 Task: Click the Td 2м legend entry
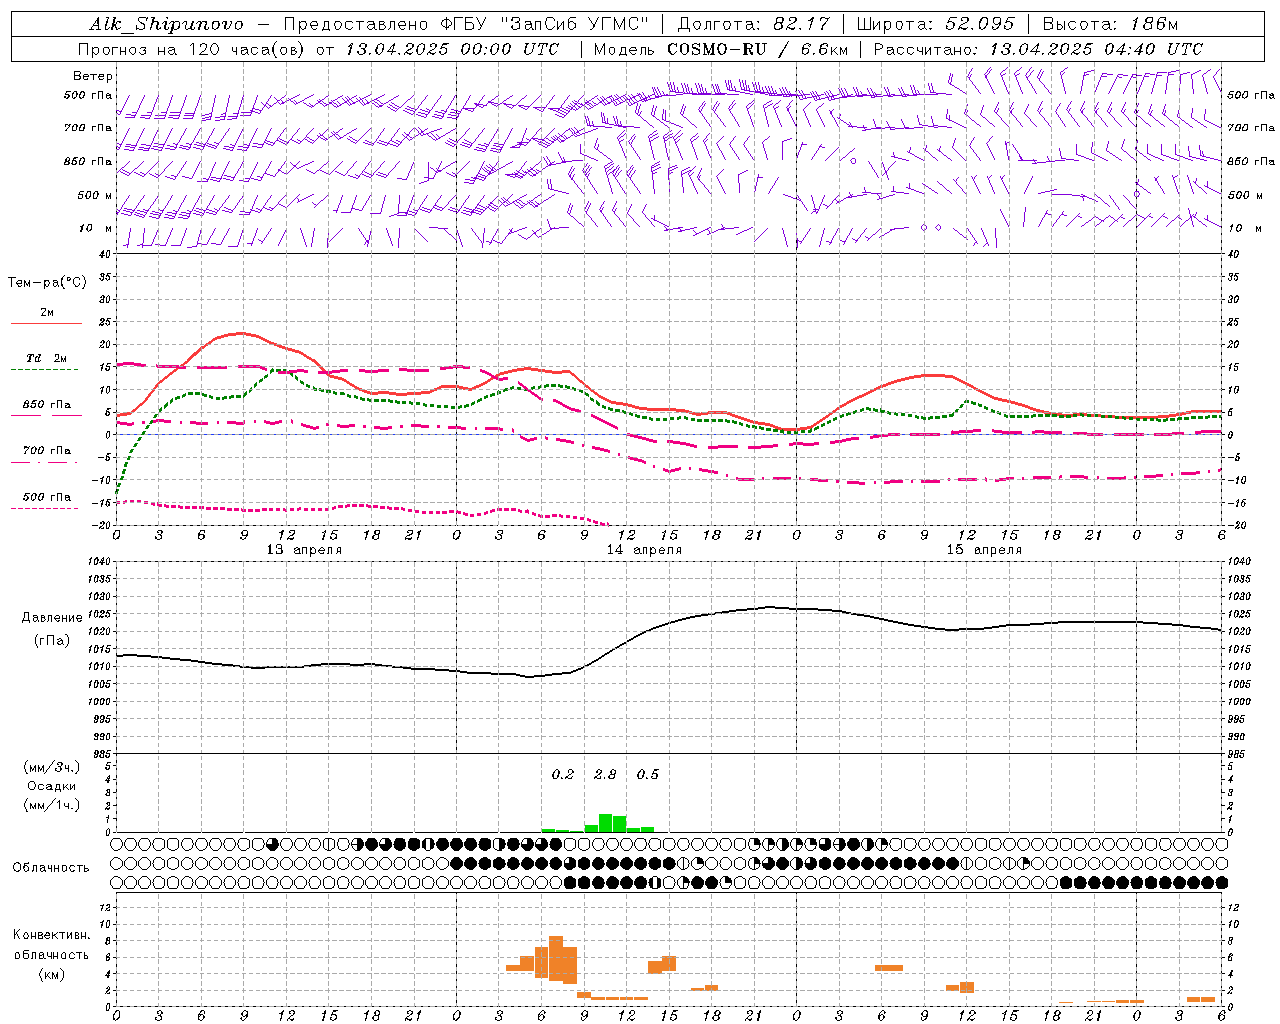[x=46, y=358]
